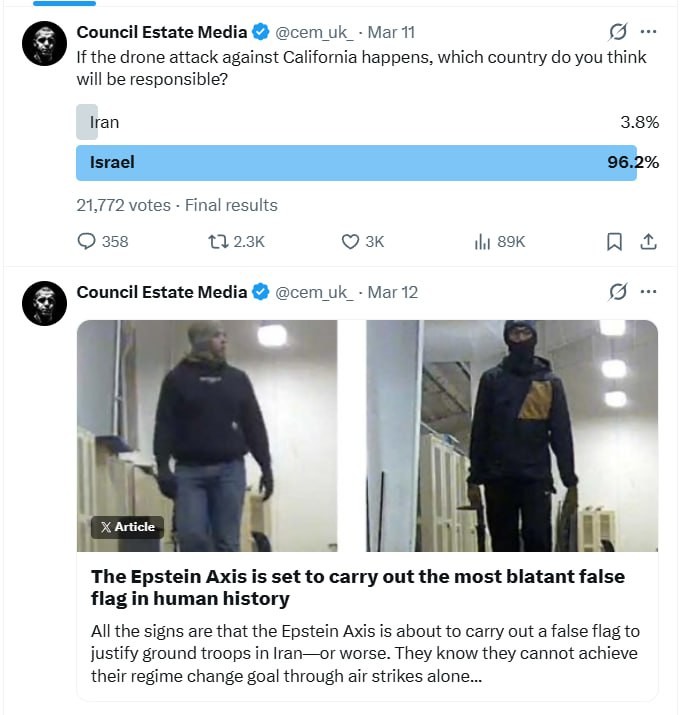Open the Mar 12 timestamp link
Screen dimensions: 692x715
coord(392,292)
